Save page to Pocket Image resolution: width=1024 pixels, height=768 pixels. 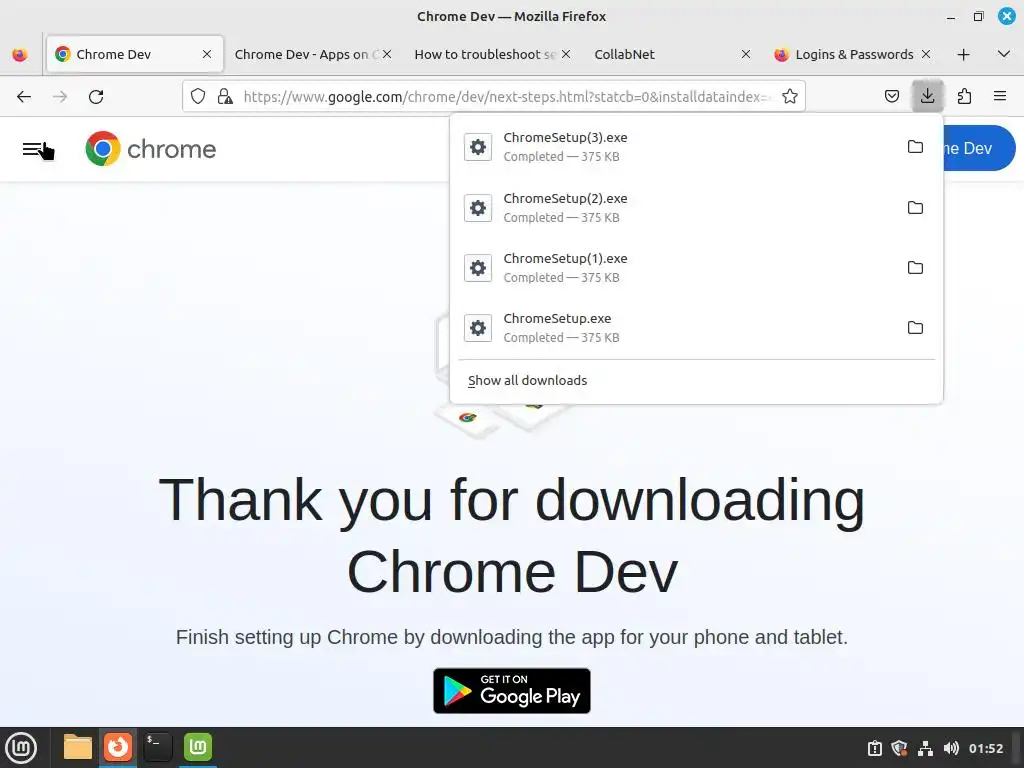point(891,97)
